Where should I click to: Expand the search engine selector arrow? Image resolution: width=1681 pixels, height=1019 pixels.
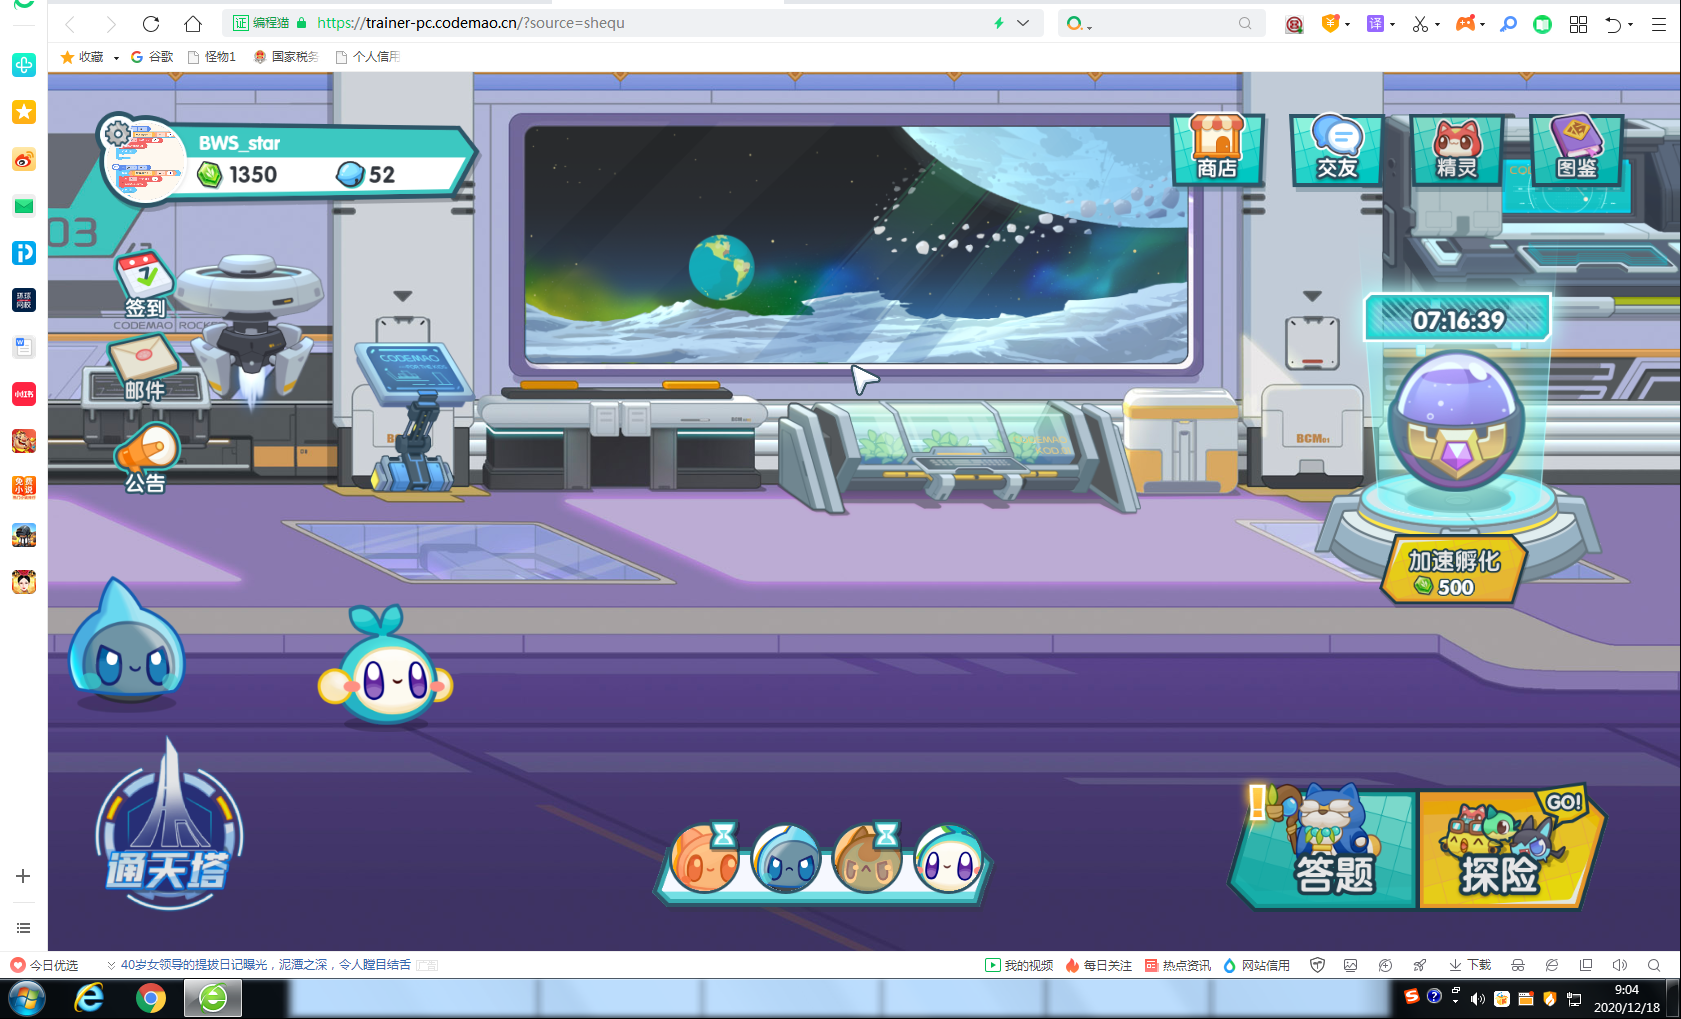pyautogui.click(x=1089, y=27)
